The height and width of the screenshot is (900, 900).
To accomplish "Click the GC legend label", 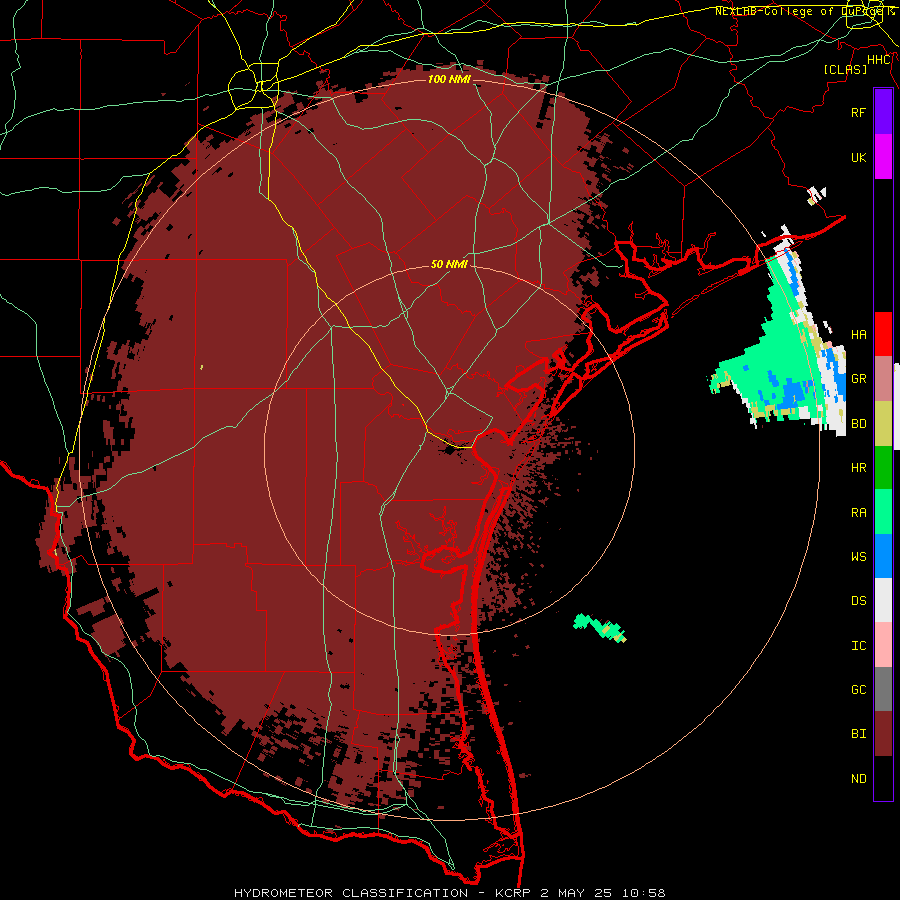I will point(859,690).
